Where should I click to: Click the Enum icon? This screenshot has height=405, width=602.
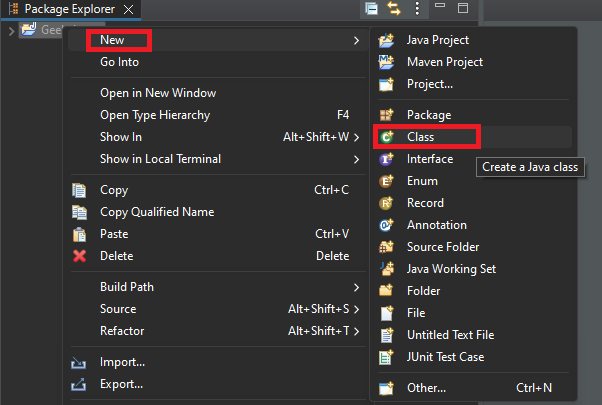386,181
